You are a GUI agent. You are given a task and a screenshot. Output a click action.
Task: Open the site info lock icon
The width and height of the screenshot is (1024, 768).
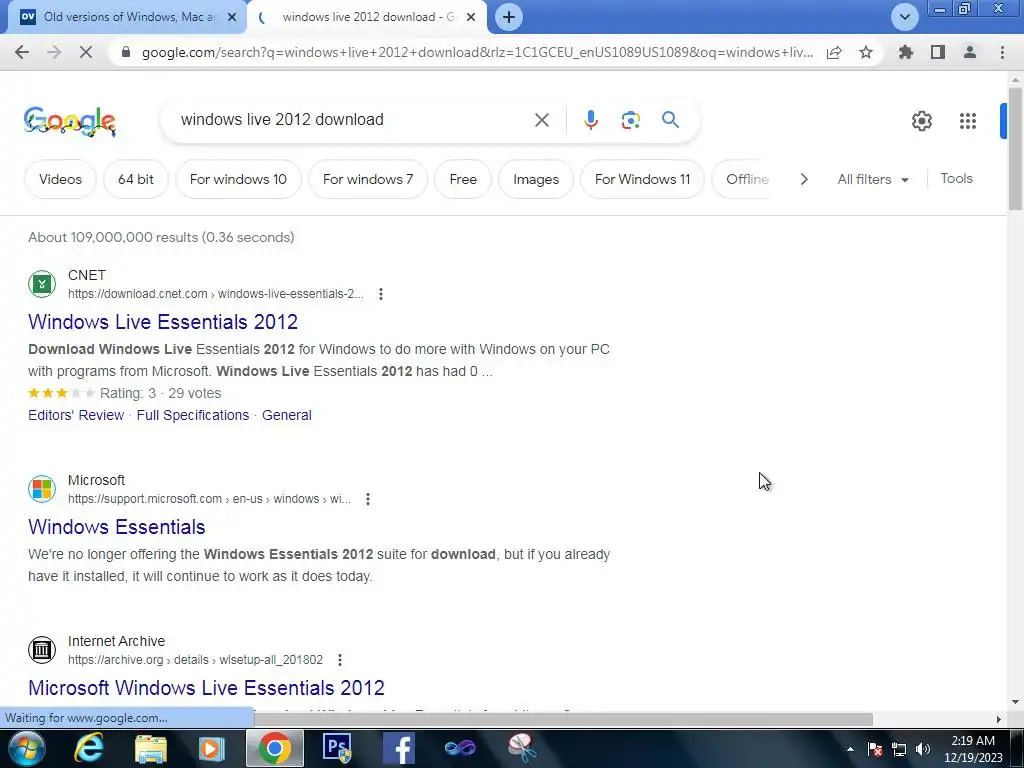point(126,52)
